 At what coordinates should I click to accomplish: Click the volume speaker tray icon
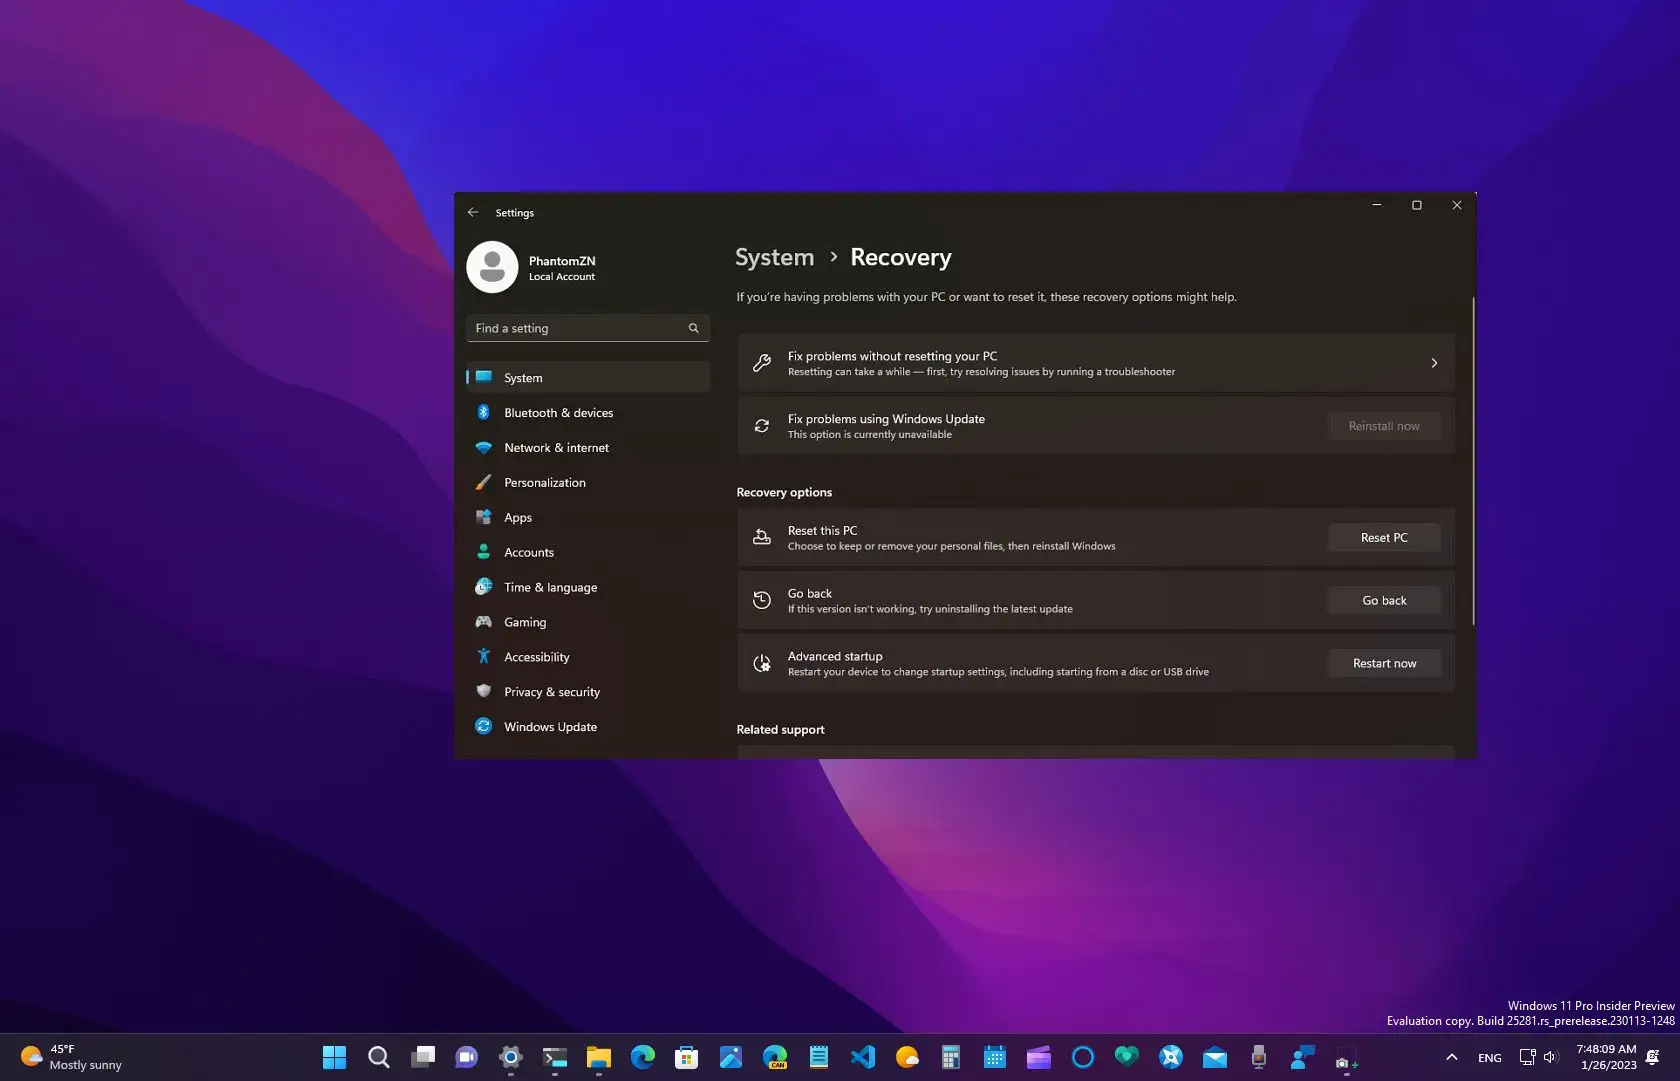(1551, 1057)
